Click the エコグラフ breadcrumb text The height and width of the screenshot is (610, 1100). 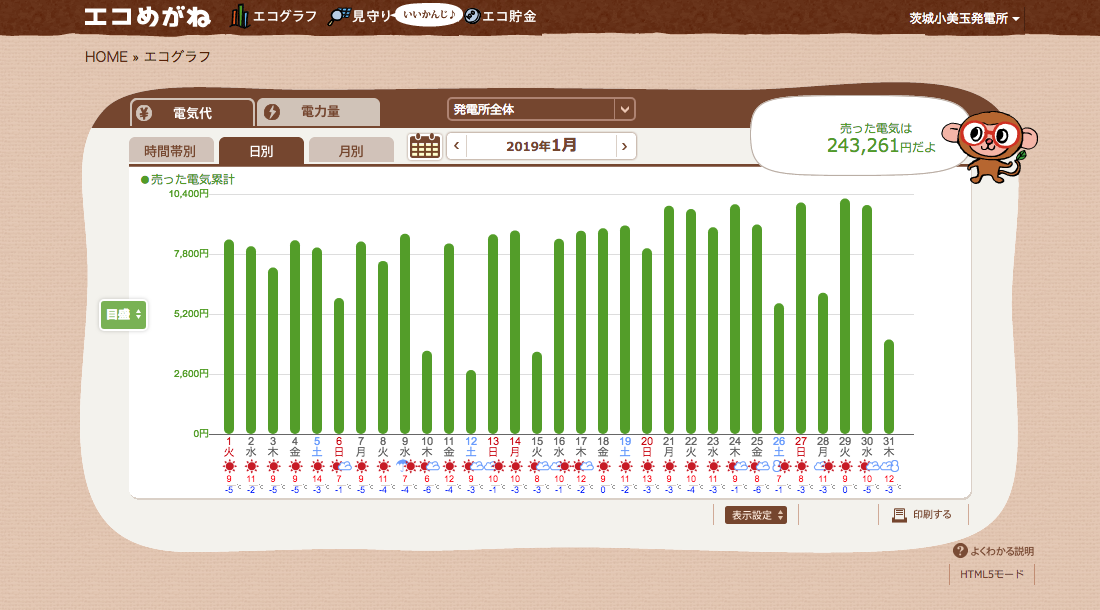point(177,57)
